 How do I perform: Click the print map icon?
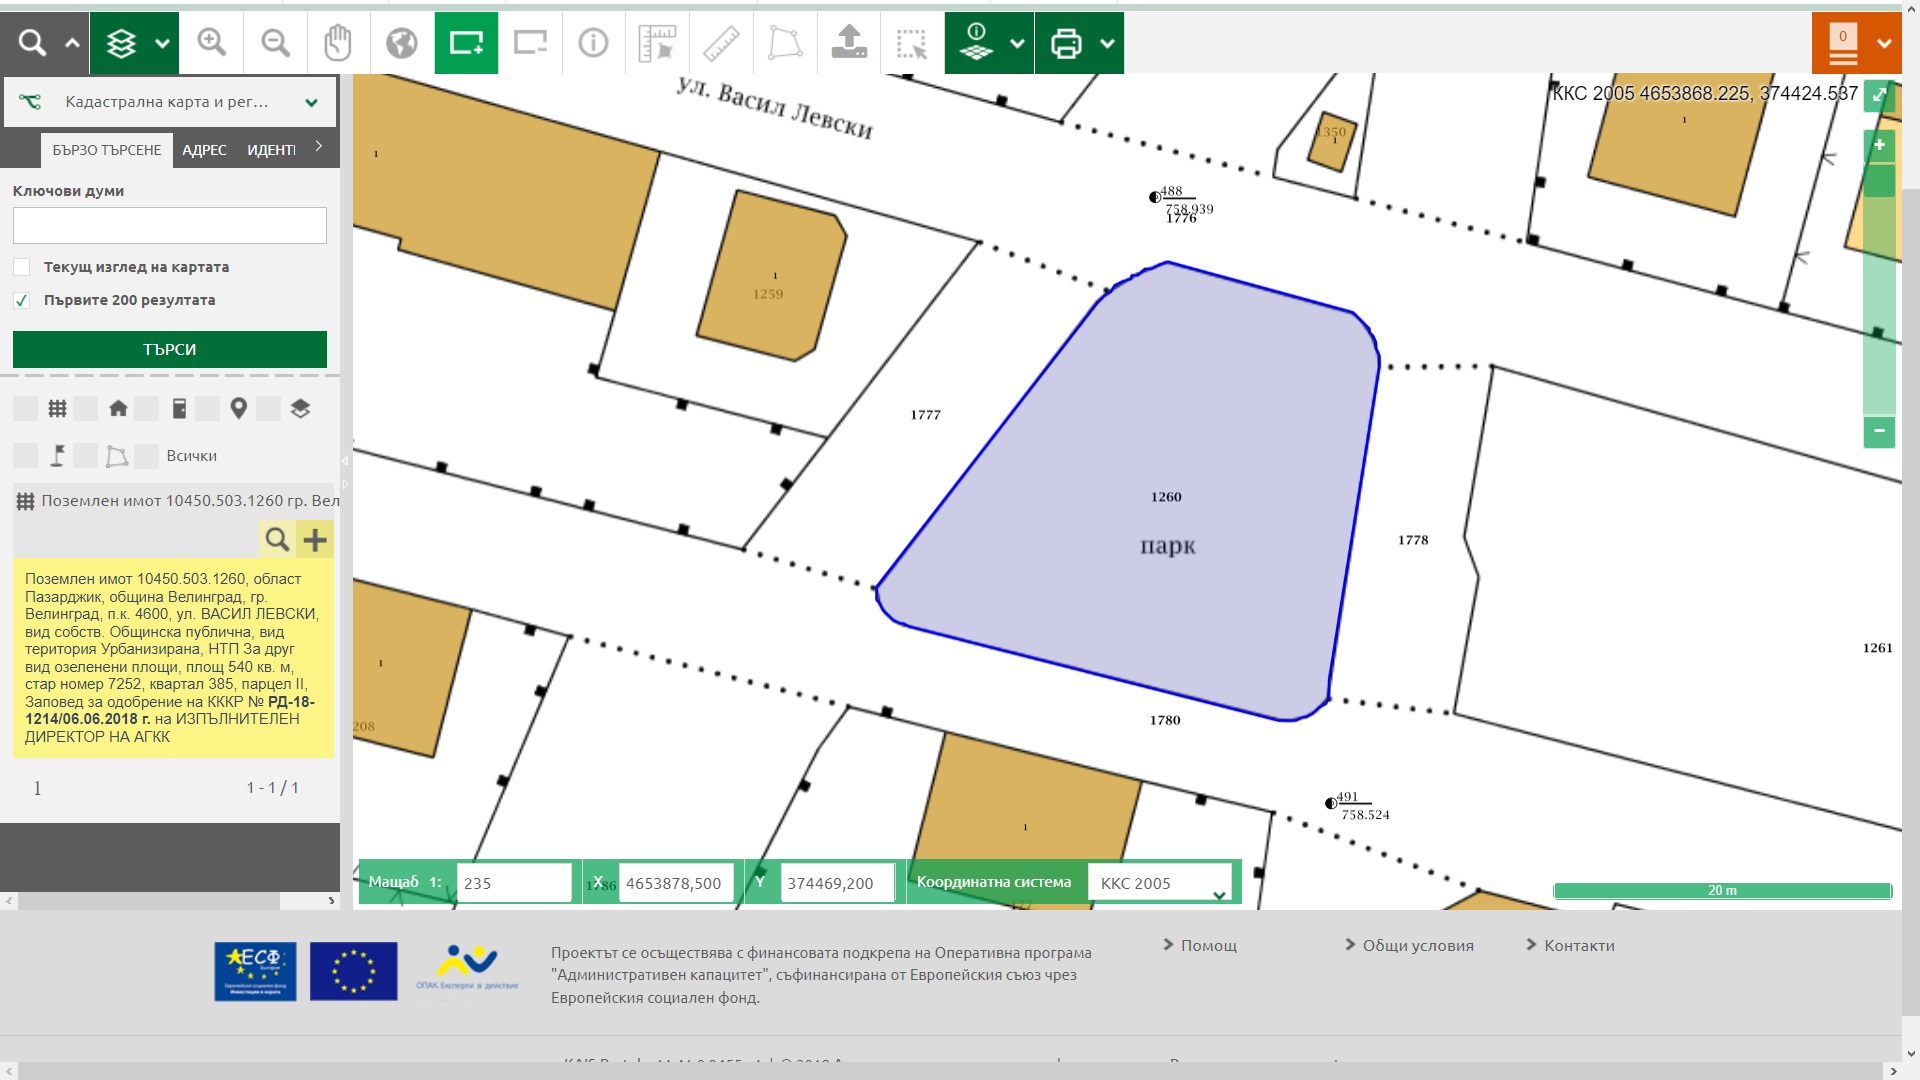pyautogui.click(x=1066, y=43)
